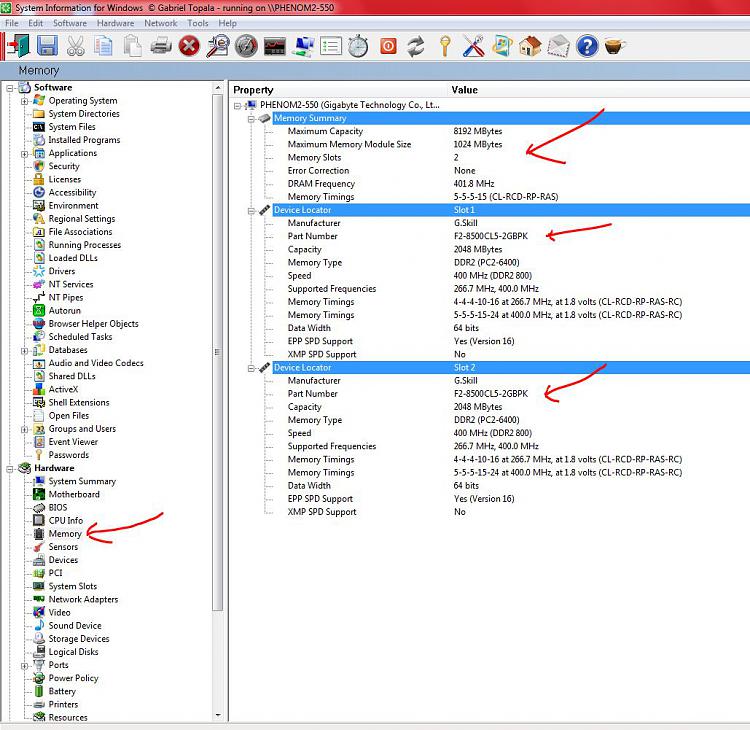Select the Sound Device tree item
Screen dimensions: 750x730
(75, 626)
